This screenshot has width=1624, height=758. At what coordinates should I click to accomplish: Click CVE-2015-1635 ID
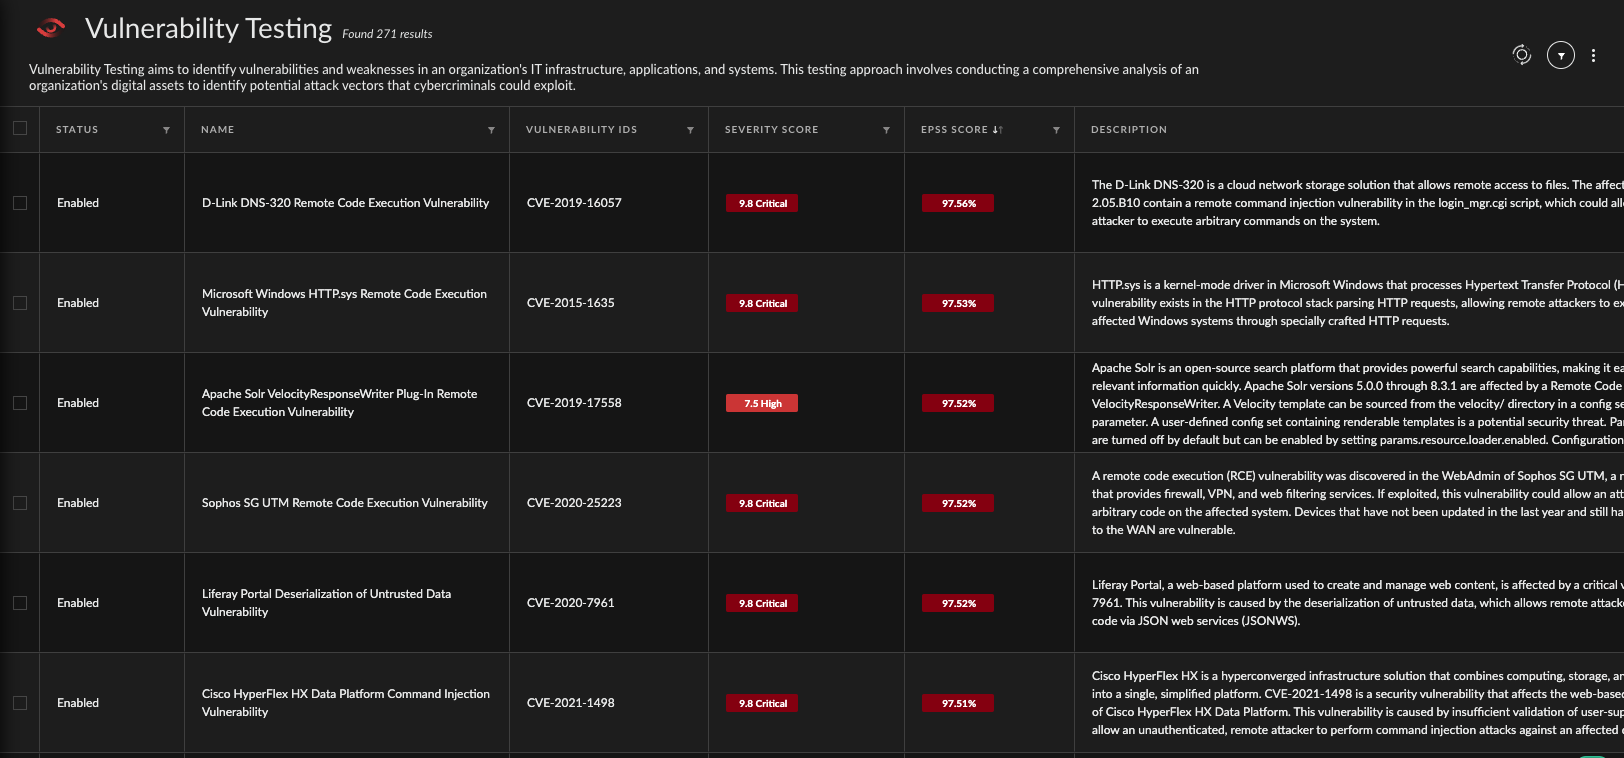pyautogui.click(x=571, y=303)
